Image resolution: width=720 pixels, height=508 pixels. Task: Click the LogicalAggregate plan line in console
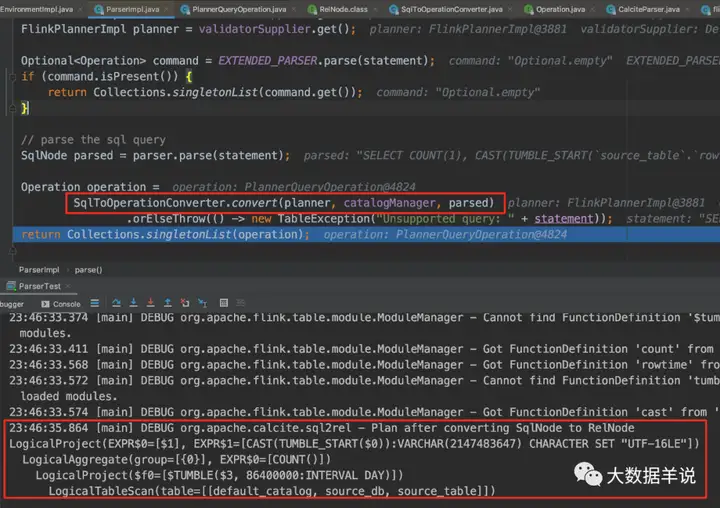(176, 459)
